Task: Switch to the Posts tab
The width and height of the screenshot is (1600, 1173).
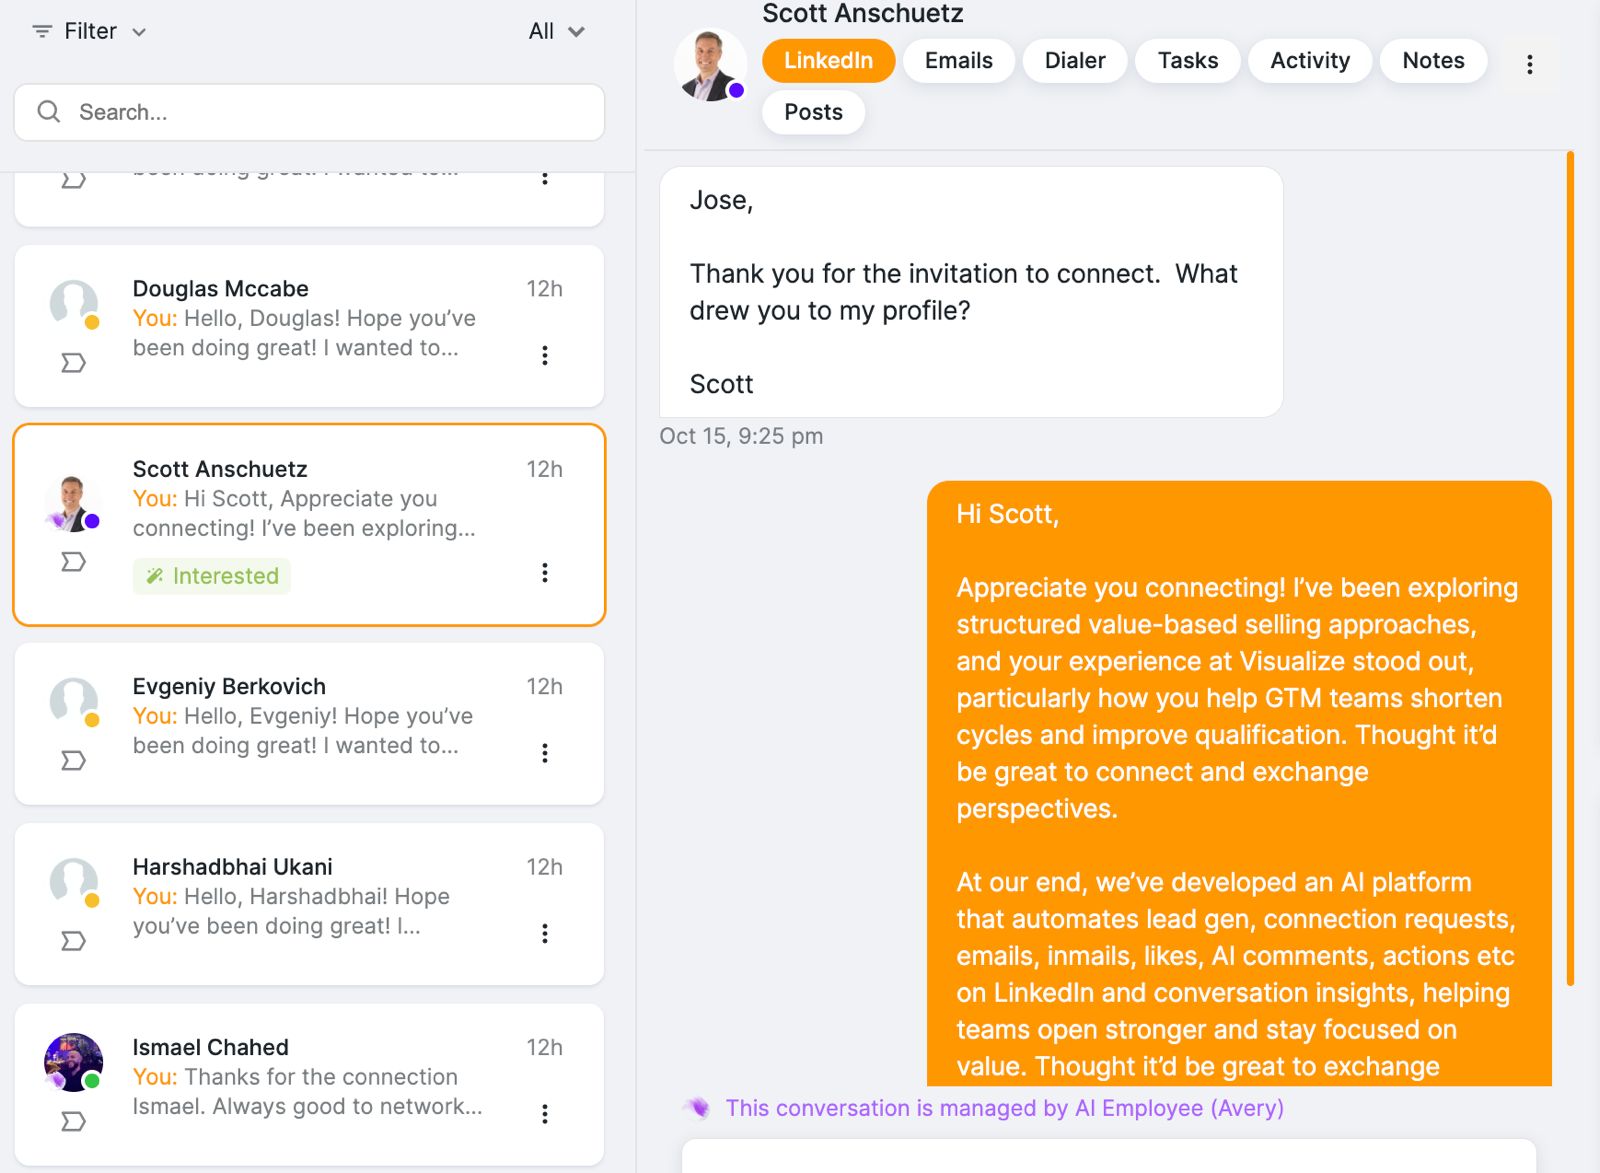Action: (812, 112)
